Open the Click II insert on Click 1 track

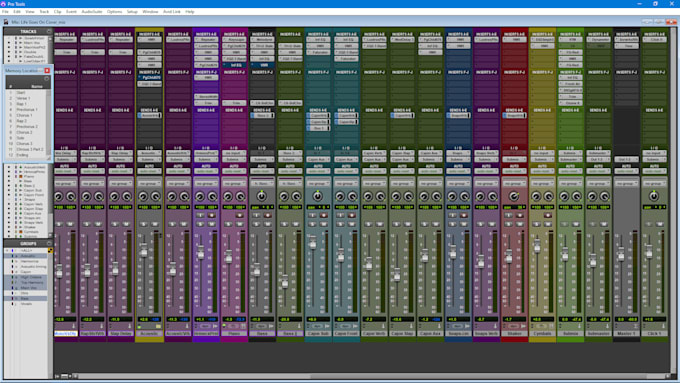[x=654, y=39]
